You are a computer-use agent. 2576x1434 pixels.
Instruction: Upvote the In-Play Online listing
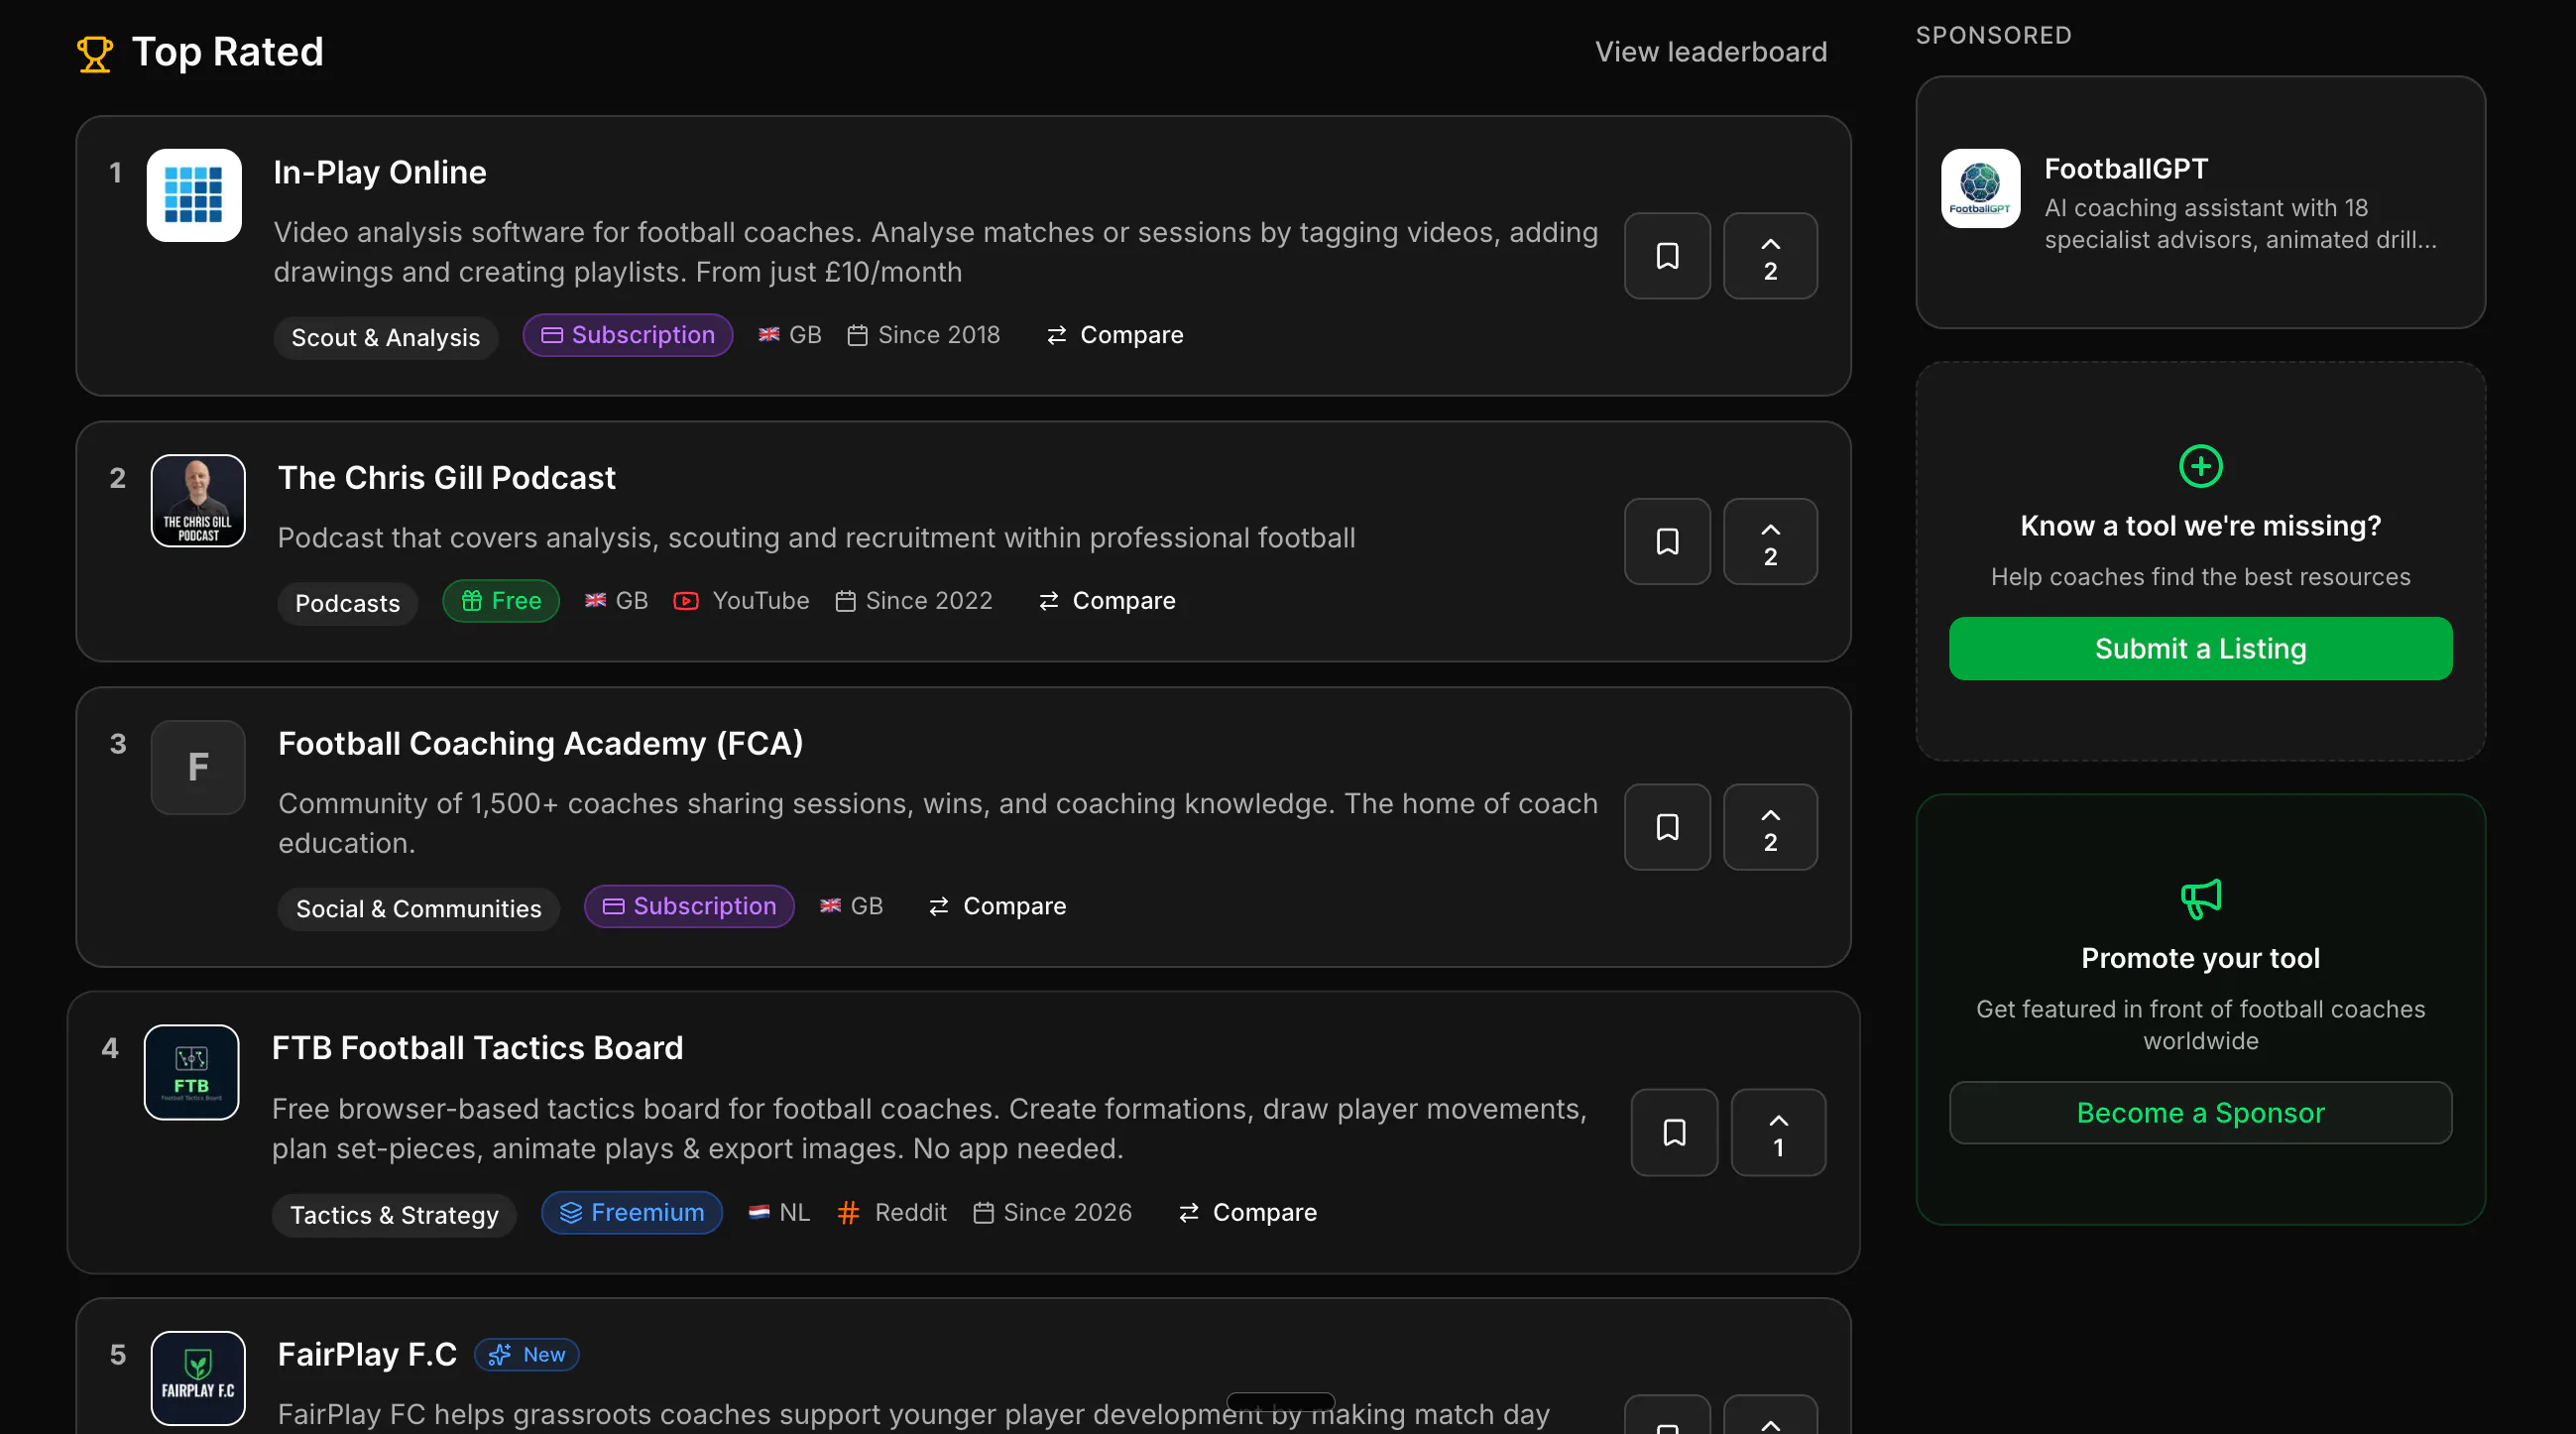1770,256
